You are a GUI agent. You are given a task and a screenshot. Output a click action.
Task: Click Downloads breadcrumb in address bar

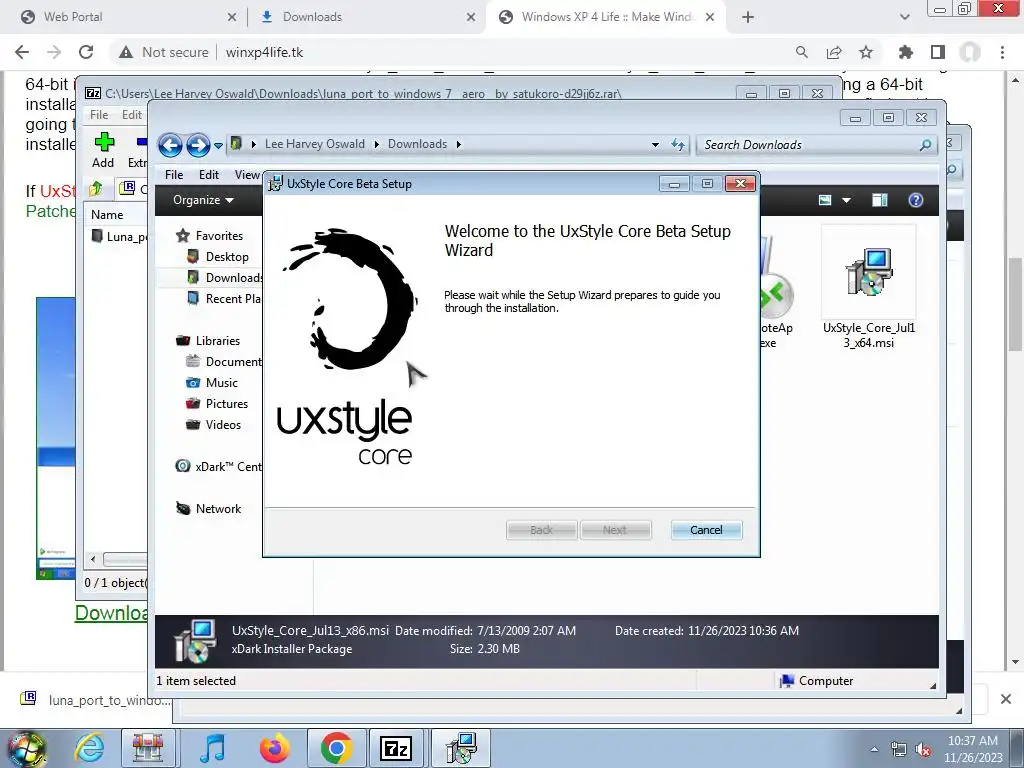tap(417, 144)
